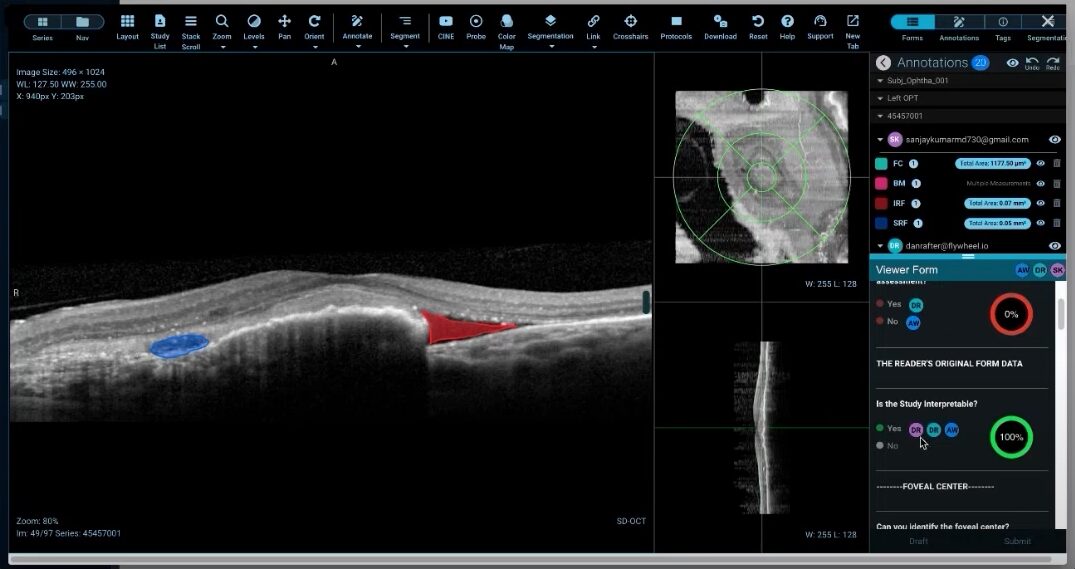Select Yes for Is the Study Interpretable
1075x569 pixels.
click(x=880, y=428)
